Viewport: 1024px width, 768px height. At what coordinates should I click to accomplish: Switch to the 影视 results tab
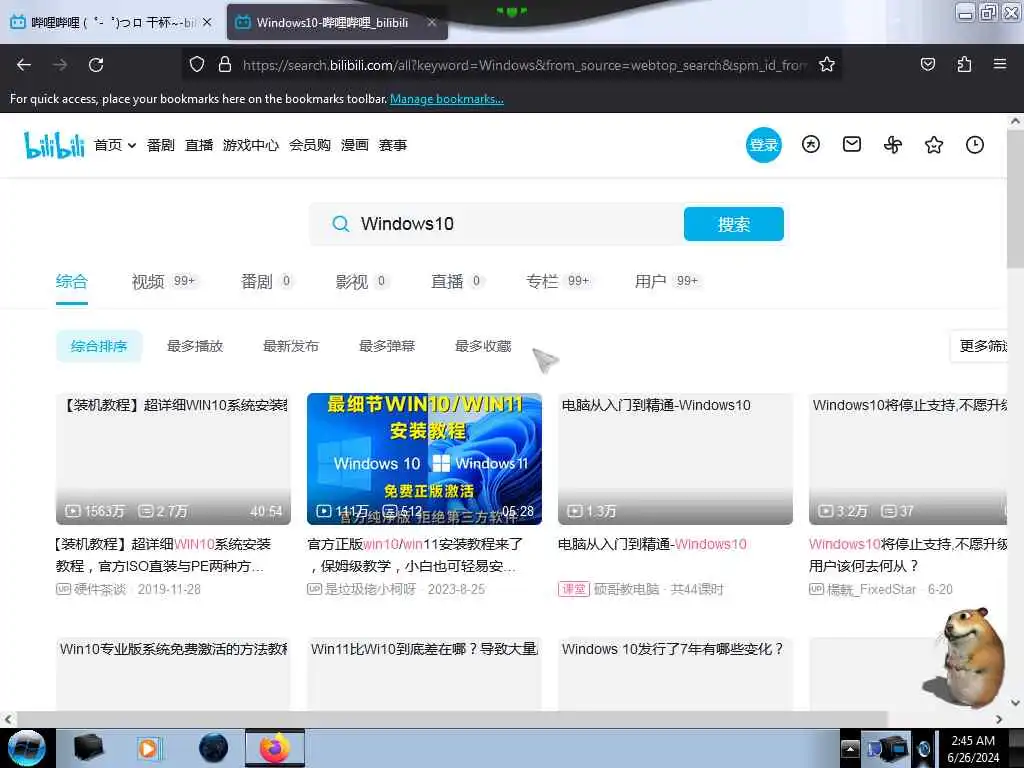361,281
